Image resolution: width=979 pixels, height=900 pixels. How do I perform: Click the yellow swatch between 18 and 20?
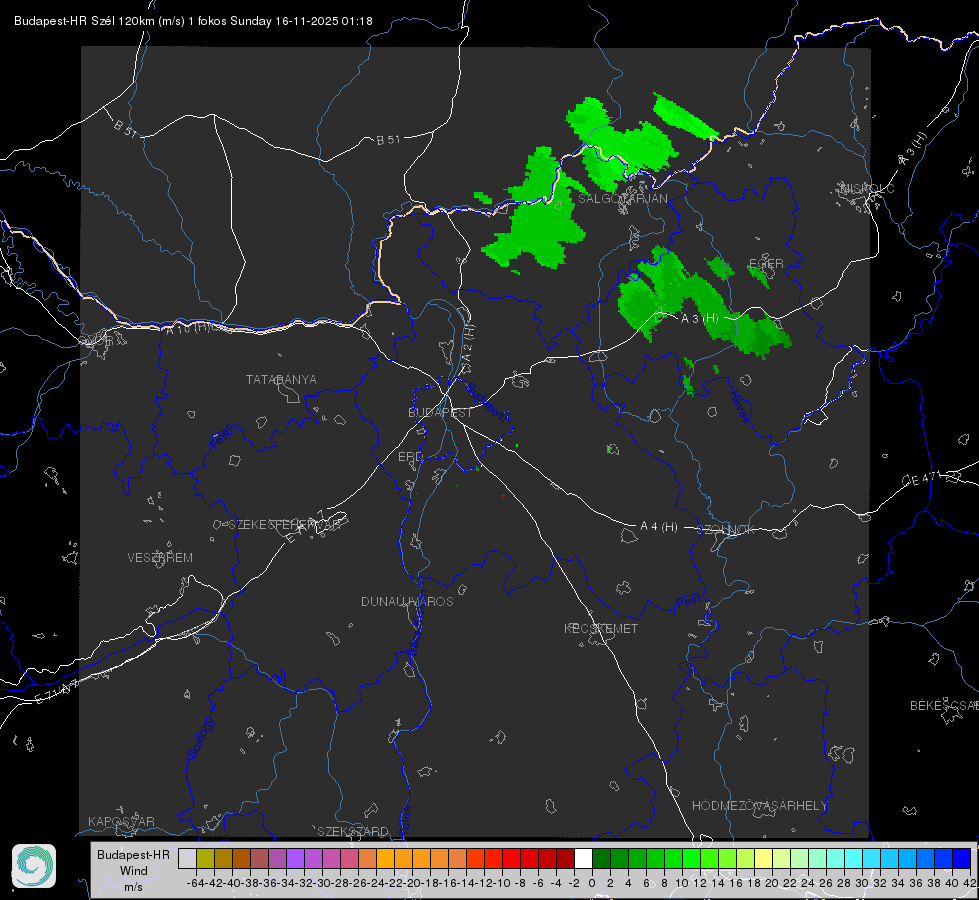pos(764,858)
